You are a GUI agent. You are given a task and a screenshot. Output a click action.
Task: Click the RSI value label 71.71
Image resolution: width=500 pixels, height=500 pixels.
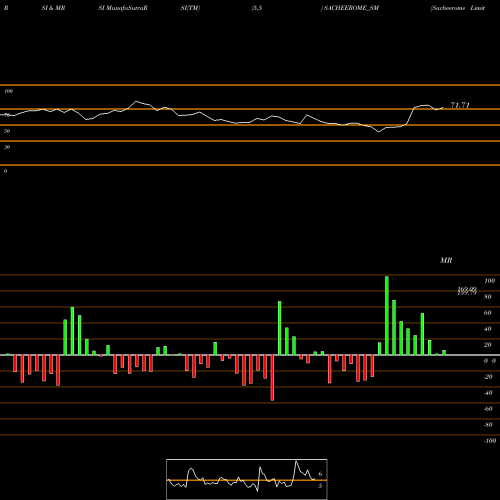pyautogui.click(x=460, y=105)
